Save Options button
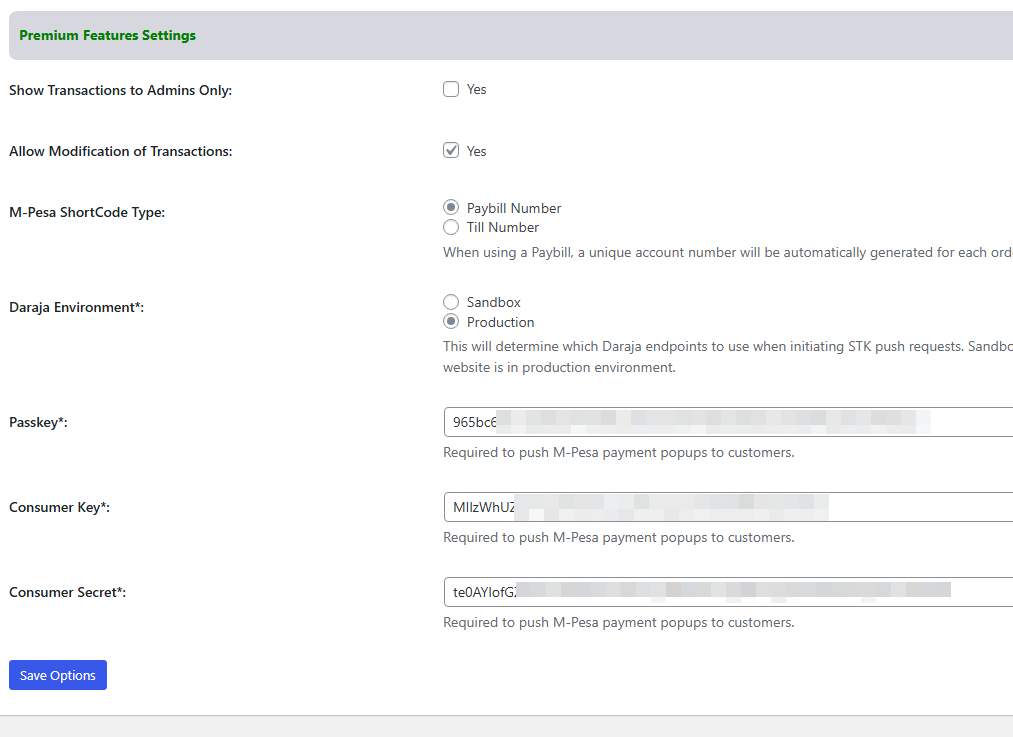This screenshot has width=1013, height=737. (58, 675)
